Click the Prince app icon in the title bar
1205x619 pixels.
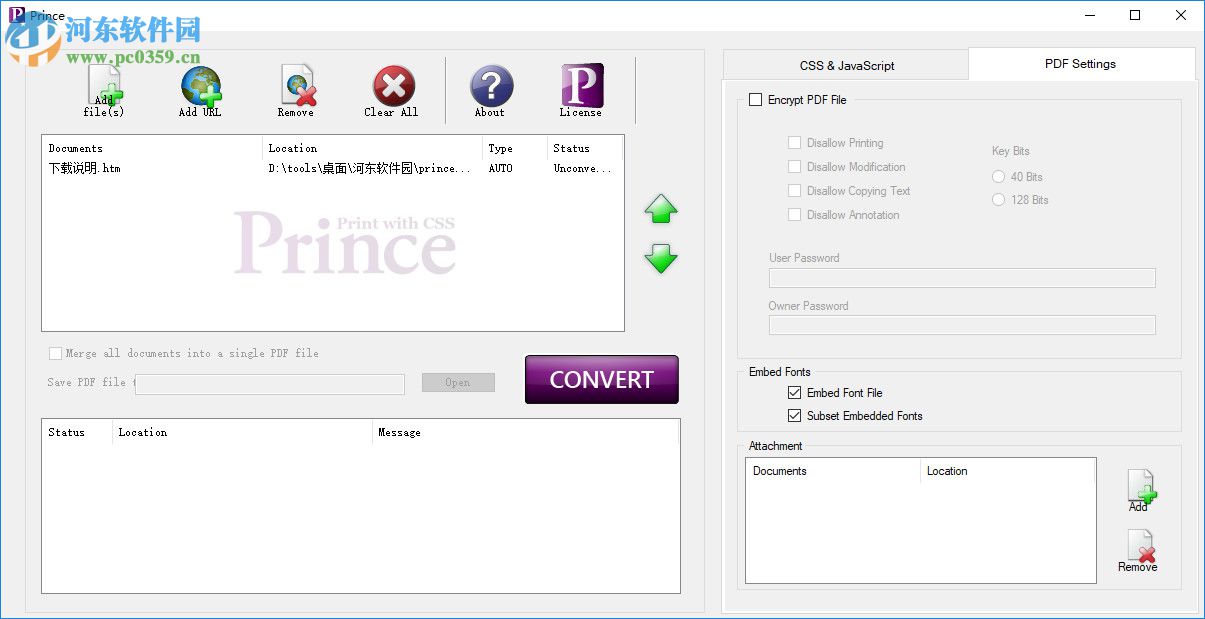(15, 15)
